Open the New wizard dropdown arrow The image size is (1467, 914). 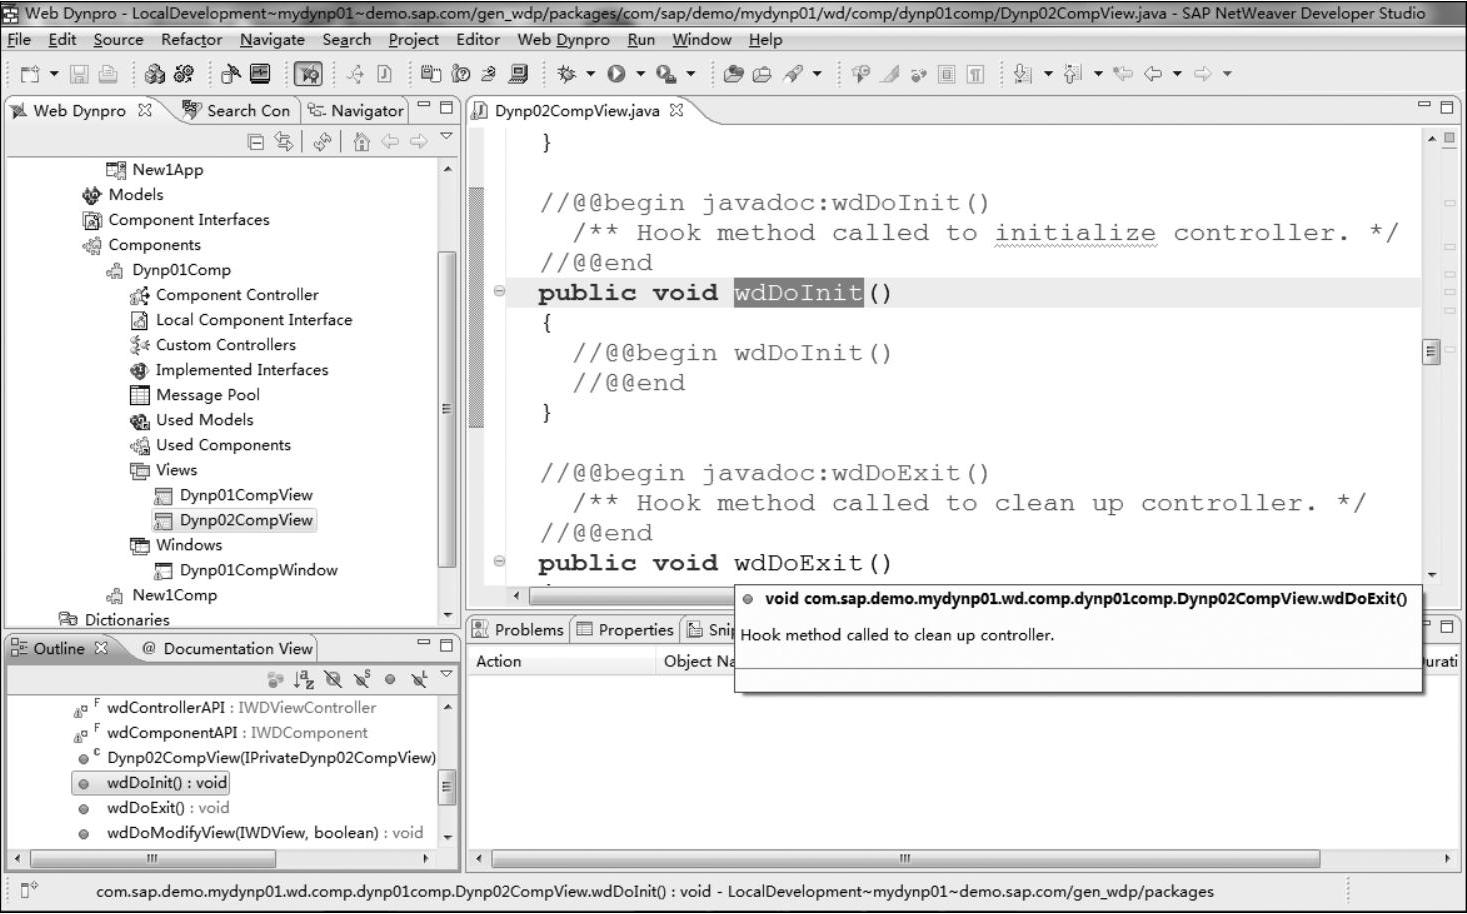point(54,74)
